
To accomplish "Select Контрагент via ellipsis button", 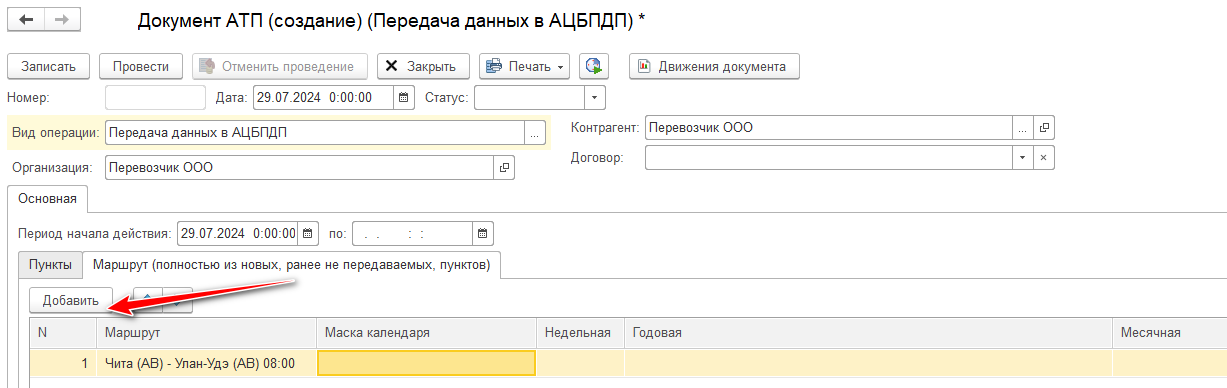I will pos(1022,128).
